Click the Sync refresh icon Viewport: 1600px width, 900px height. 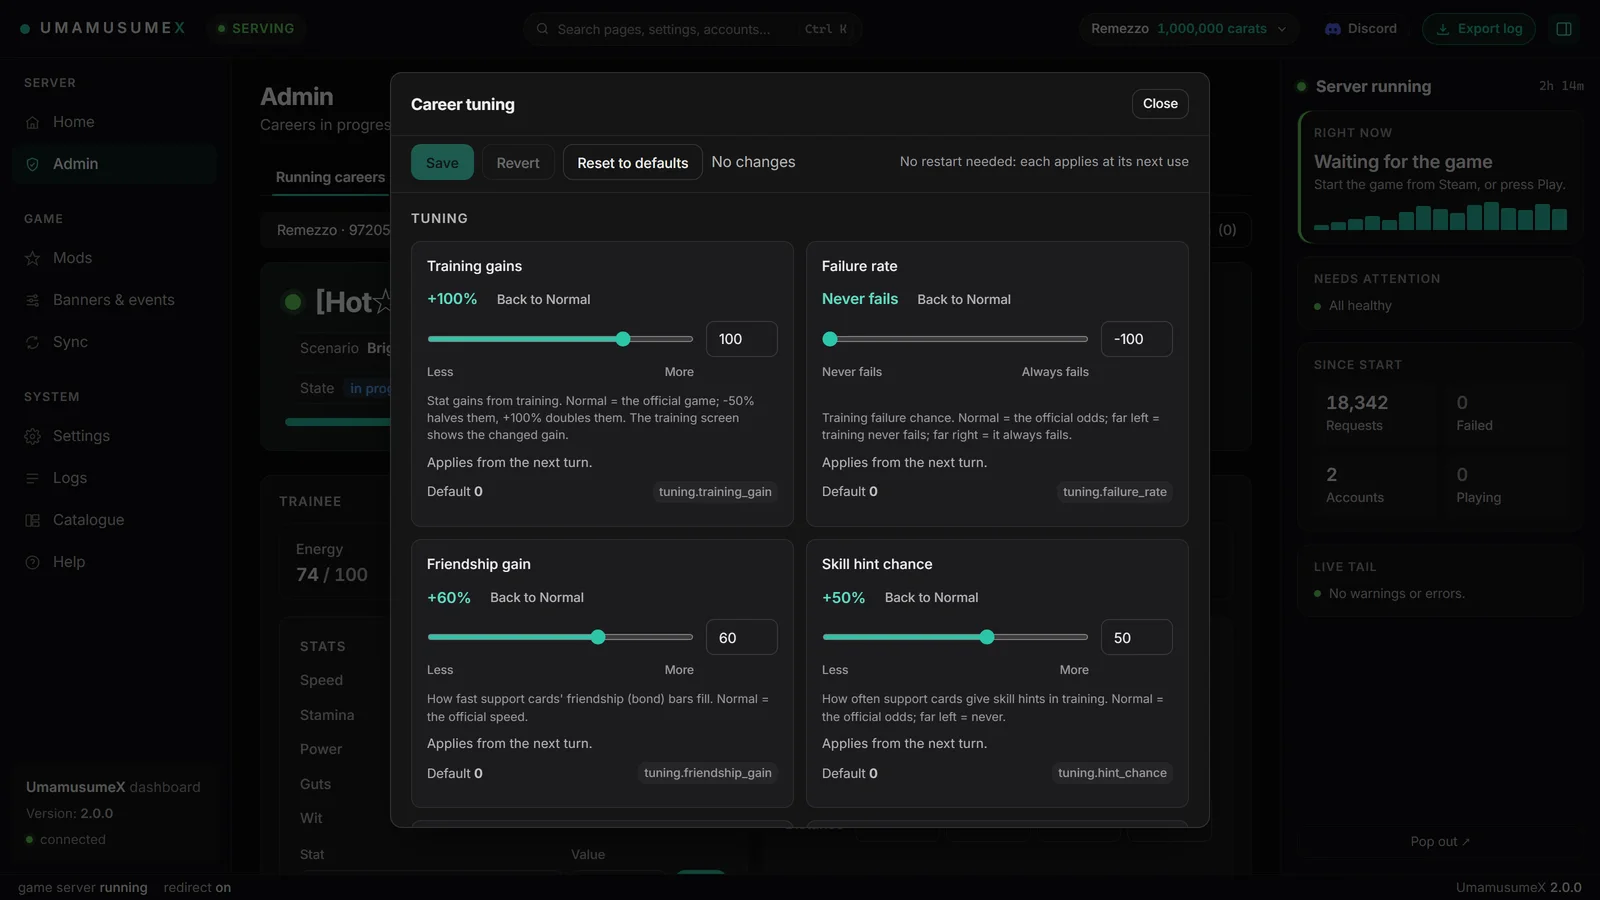[33, 342]
